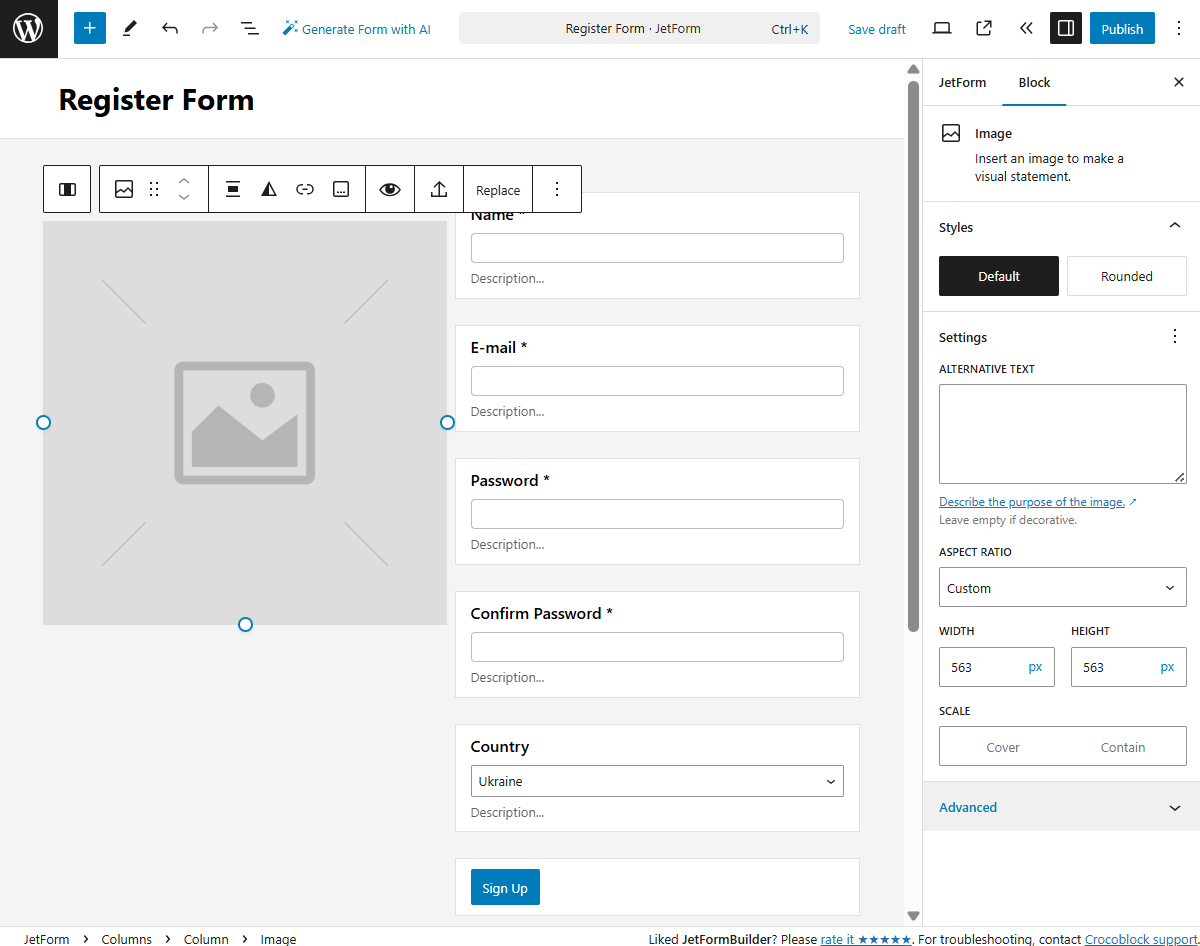Open the Aspect Ratio dropdown
Viewport: 1200px width, 946px height.
(x=1062, y=587)
